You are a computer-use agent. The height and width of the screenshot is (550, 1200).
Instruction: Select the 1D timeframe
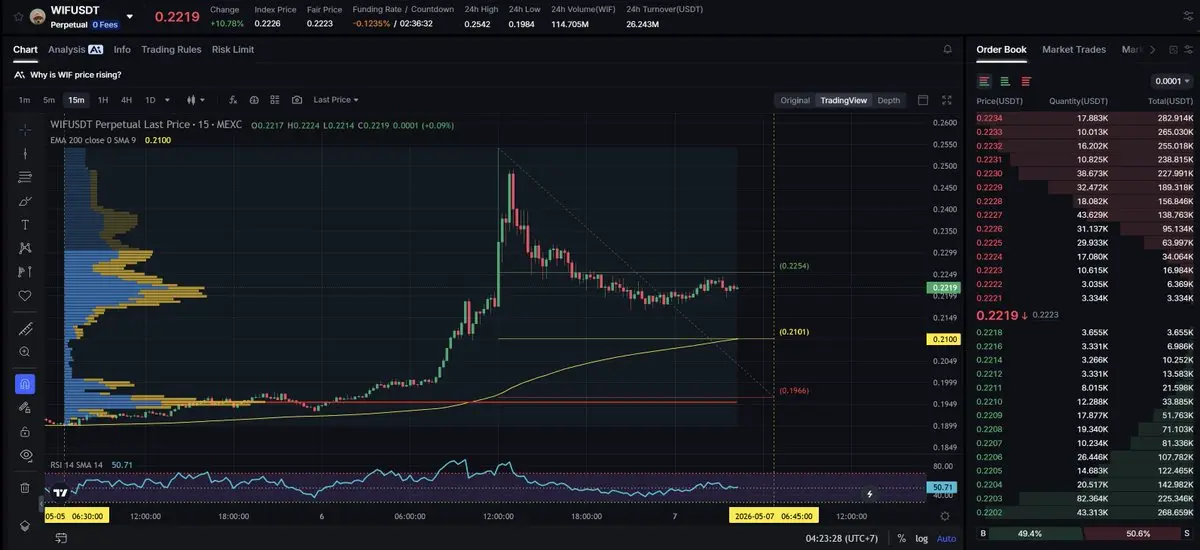coord(151,100)
